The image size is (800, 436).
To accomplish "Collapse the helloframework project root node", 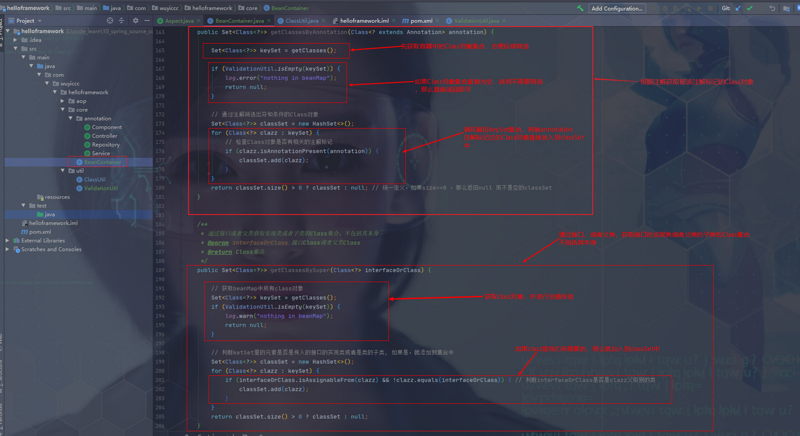I will [x=8, y=31].
